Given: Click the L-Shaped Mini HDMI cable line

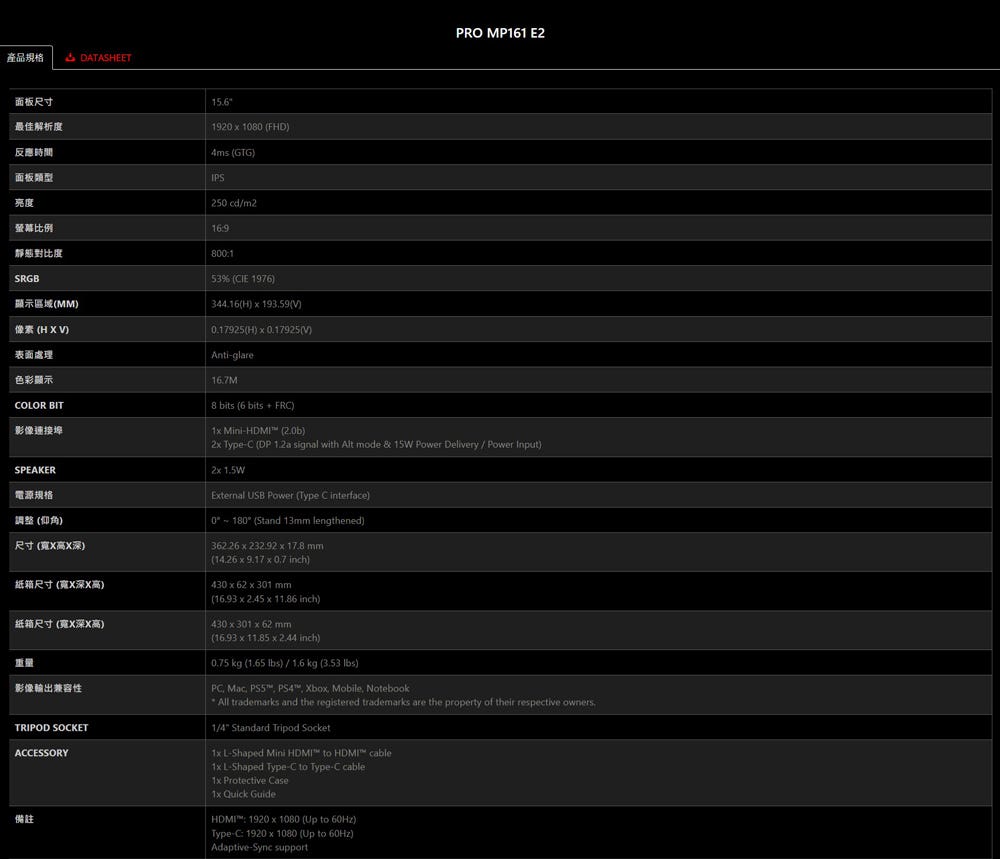Looking at the screenshot, I should tap(301, 753).
